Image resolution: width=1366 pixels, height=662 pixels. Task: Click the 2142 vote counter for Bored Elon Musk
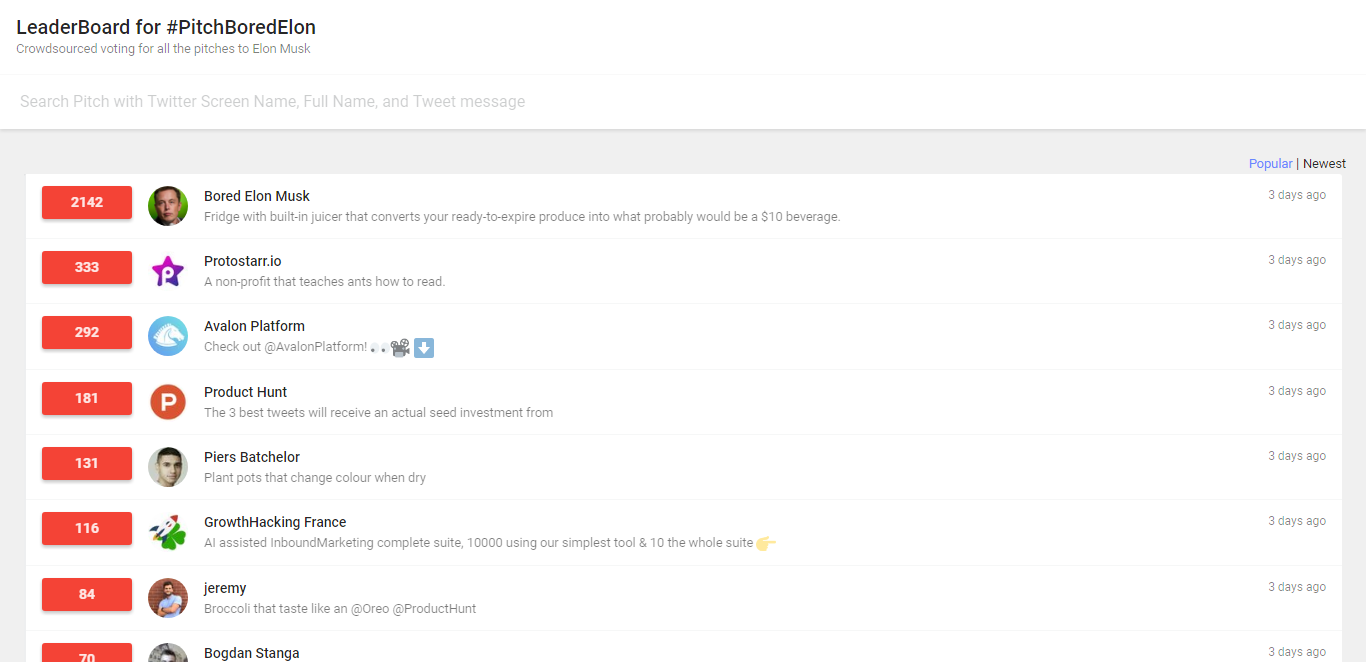point(86,202)
